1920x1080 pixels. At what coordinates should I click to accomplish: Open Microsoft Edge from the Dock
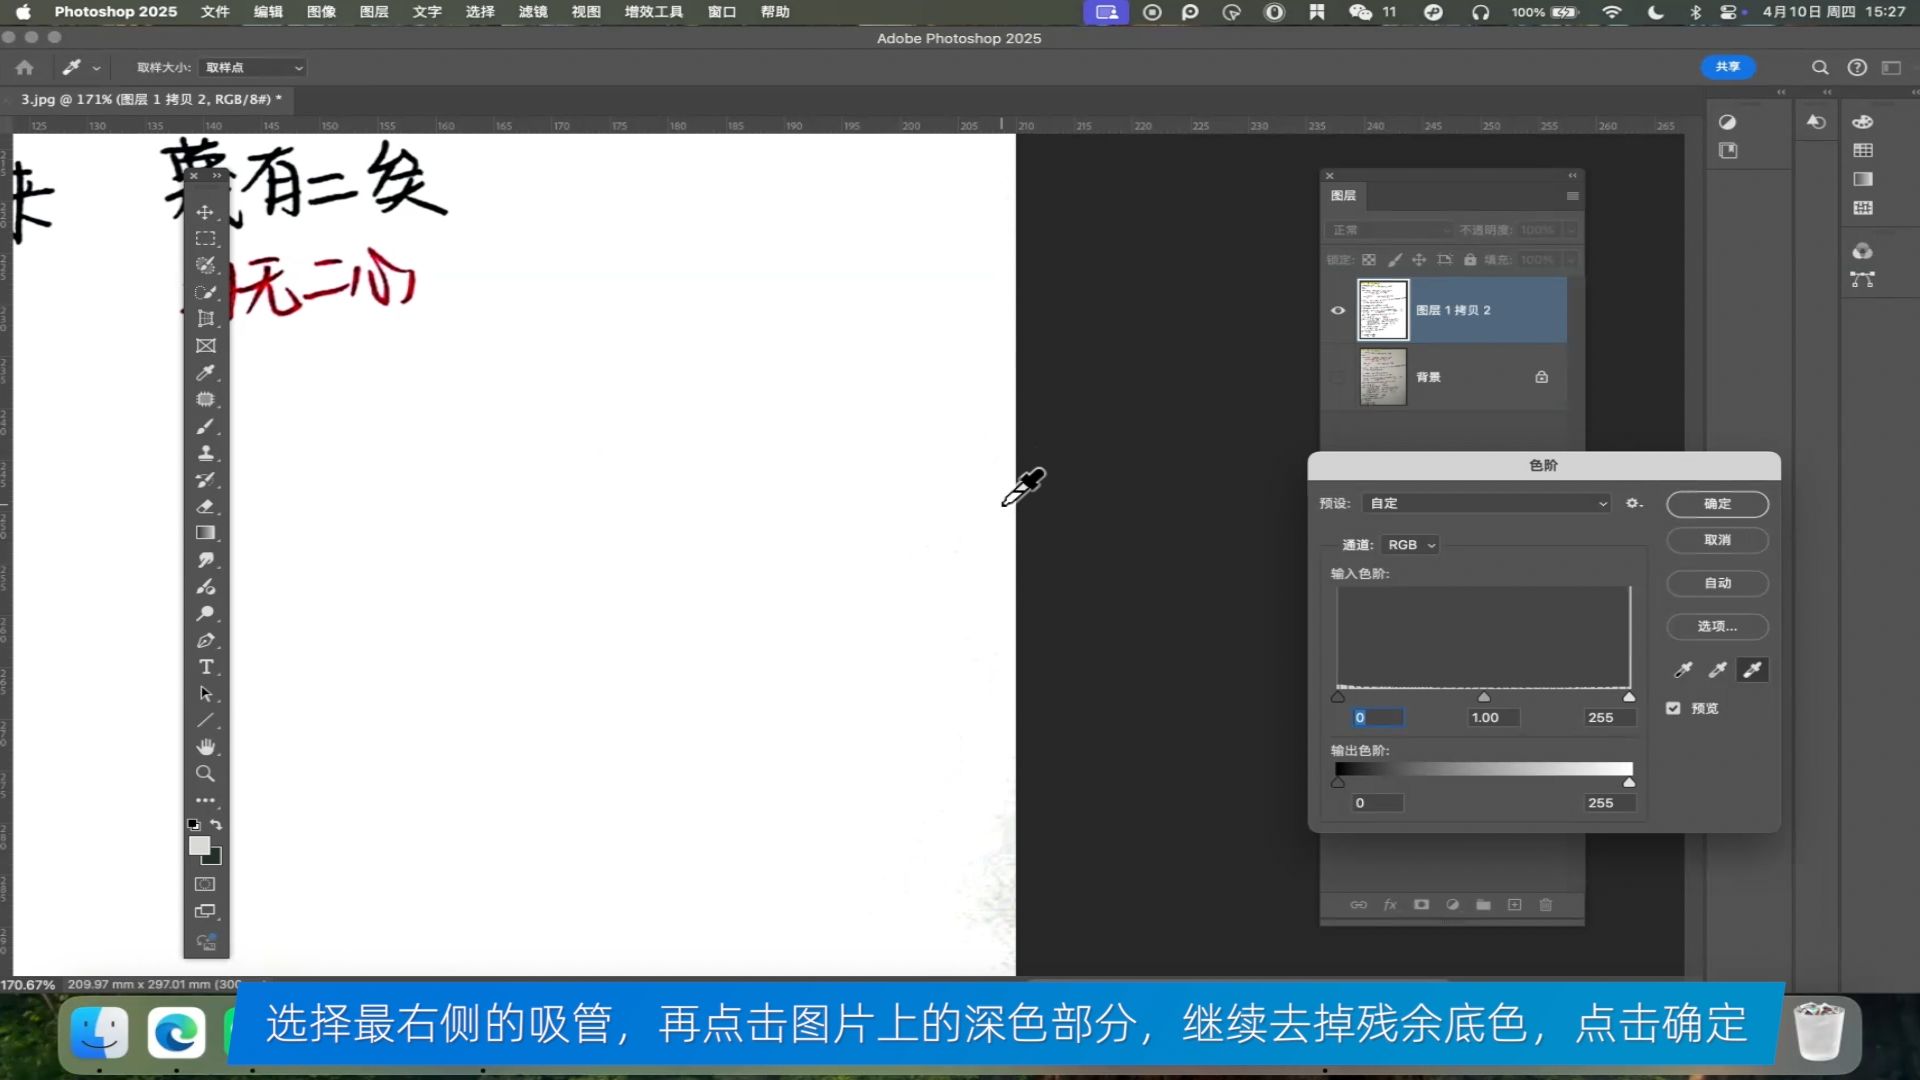point(177,1033)
